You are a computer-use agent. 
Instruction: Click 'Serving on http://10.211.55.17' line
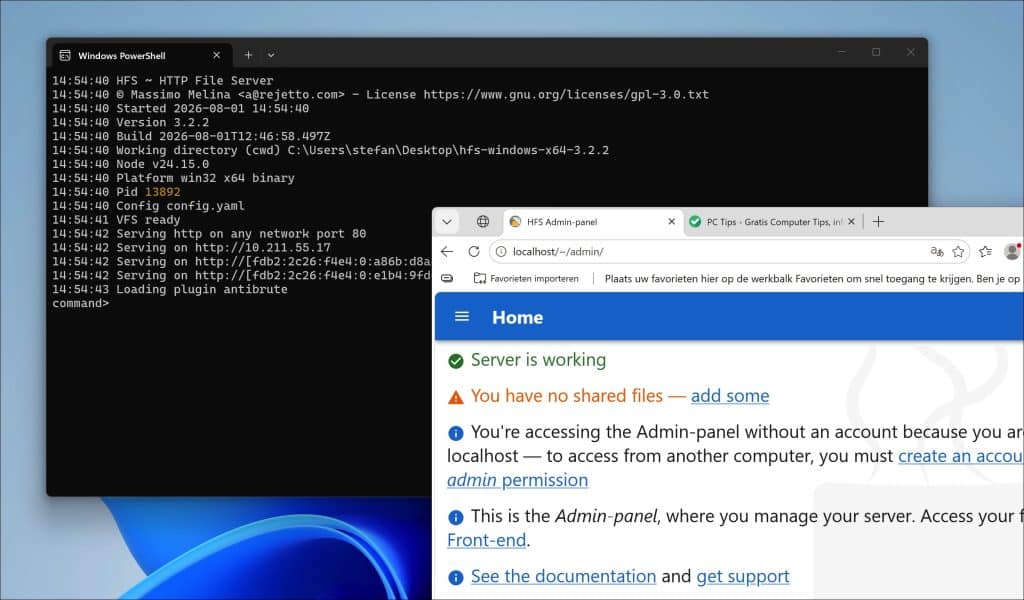pos(191,247)
